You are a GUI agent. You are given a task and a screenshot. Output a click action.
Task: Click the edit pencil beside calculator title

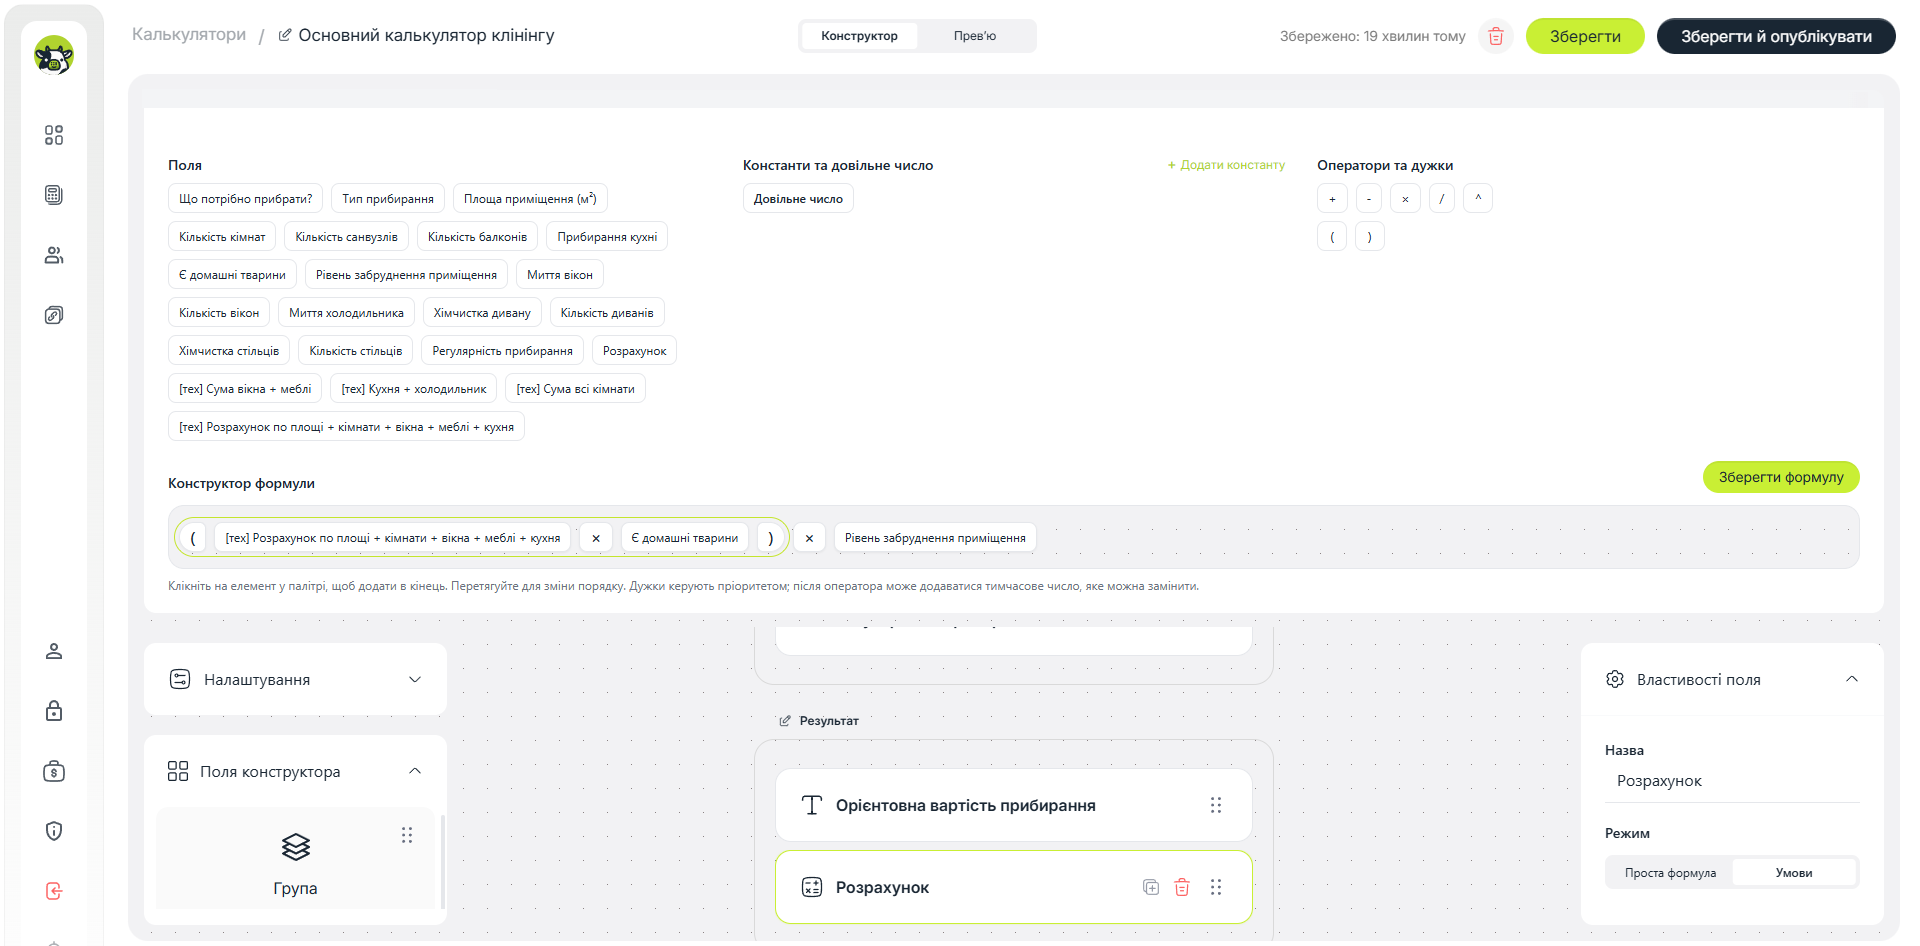[285, 35]
